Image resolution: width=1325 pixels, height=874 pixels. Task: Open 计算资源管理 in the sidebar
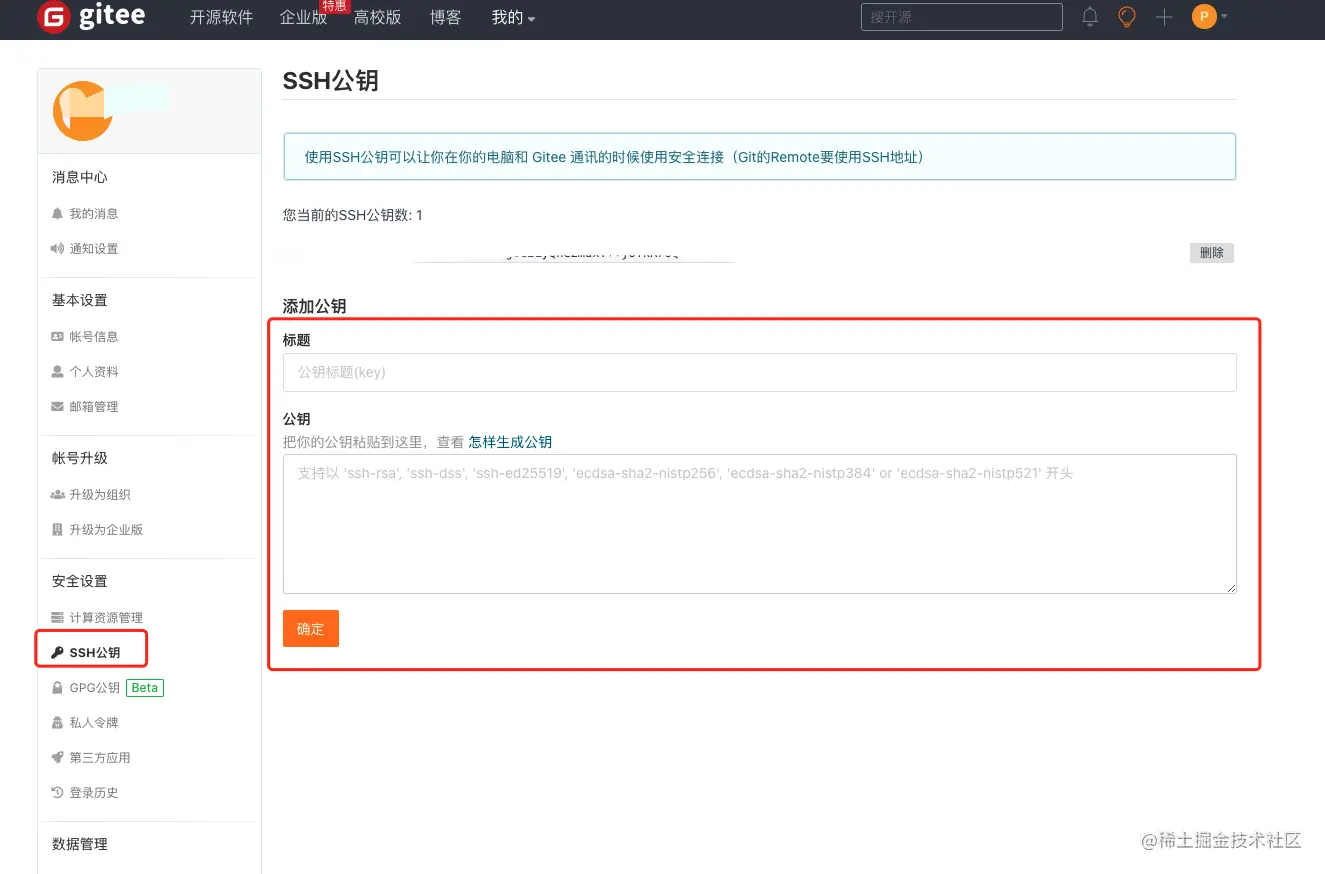coord(106,618)
